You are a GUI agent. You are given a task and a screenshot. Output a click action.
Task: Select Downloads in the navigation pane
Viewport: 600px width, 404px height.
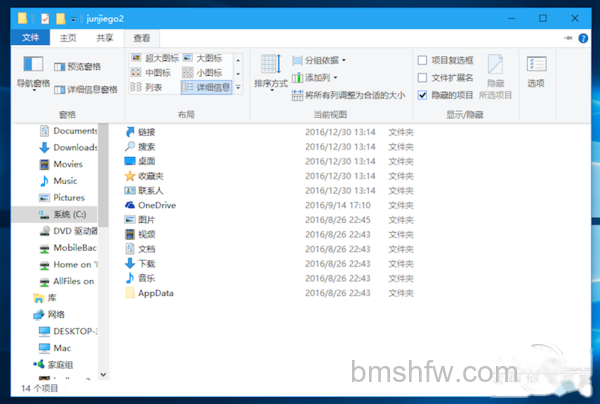(x=68, y=147)
